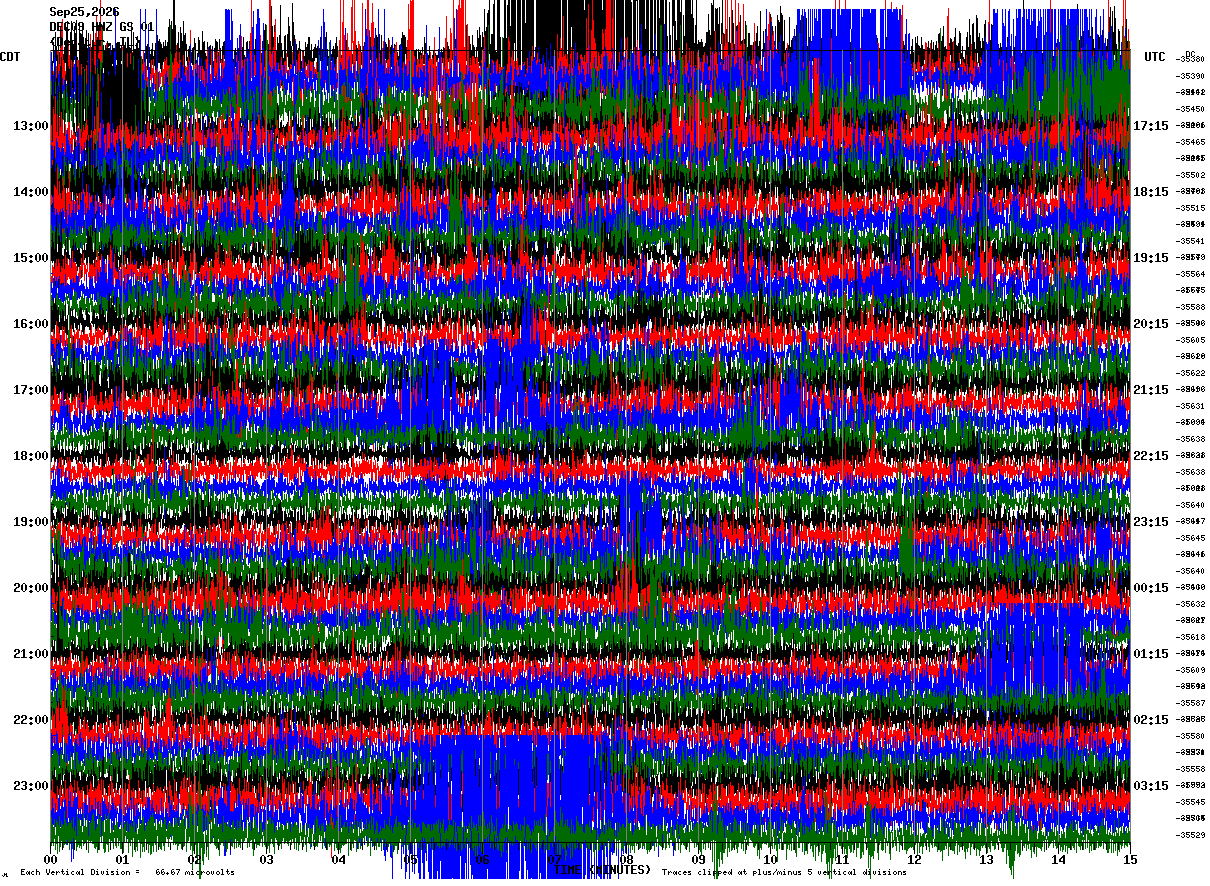Click the 22:15 UTC time label
The width and height of the screenshot is (1210, 886).
click(x=1151, y=456)
